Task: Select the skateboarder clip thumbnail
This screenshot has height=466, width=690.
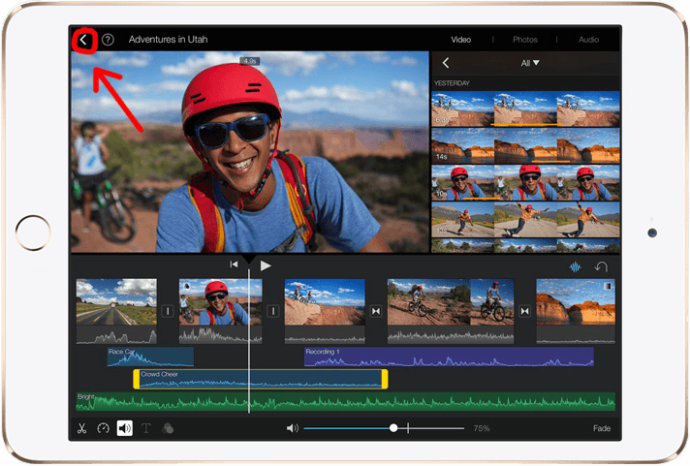Action: tap(525, 220)
